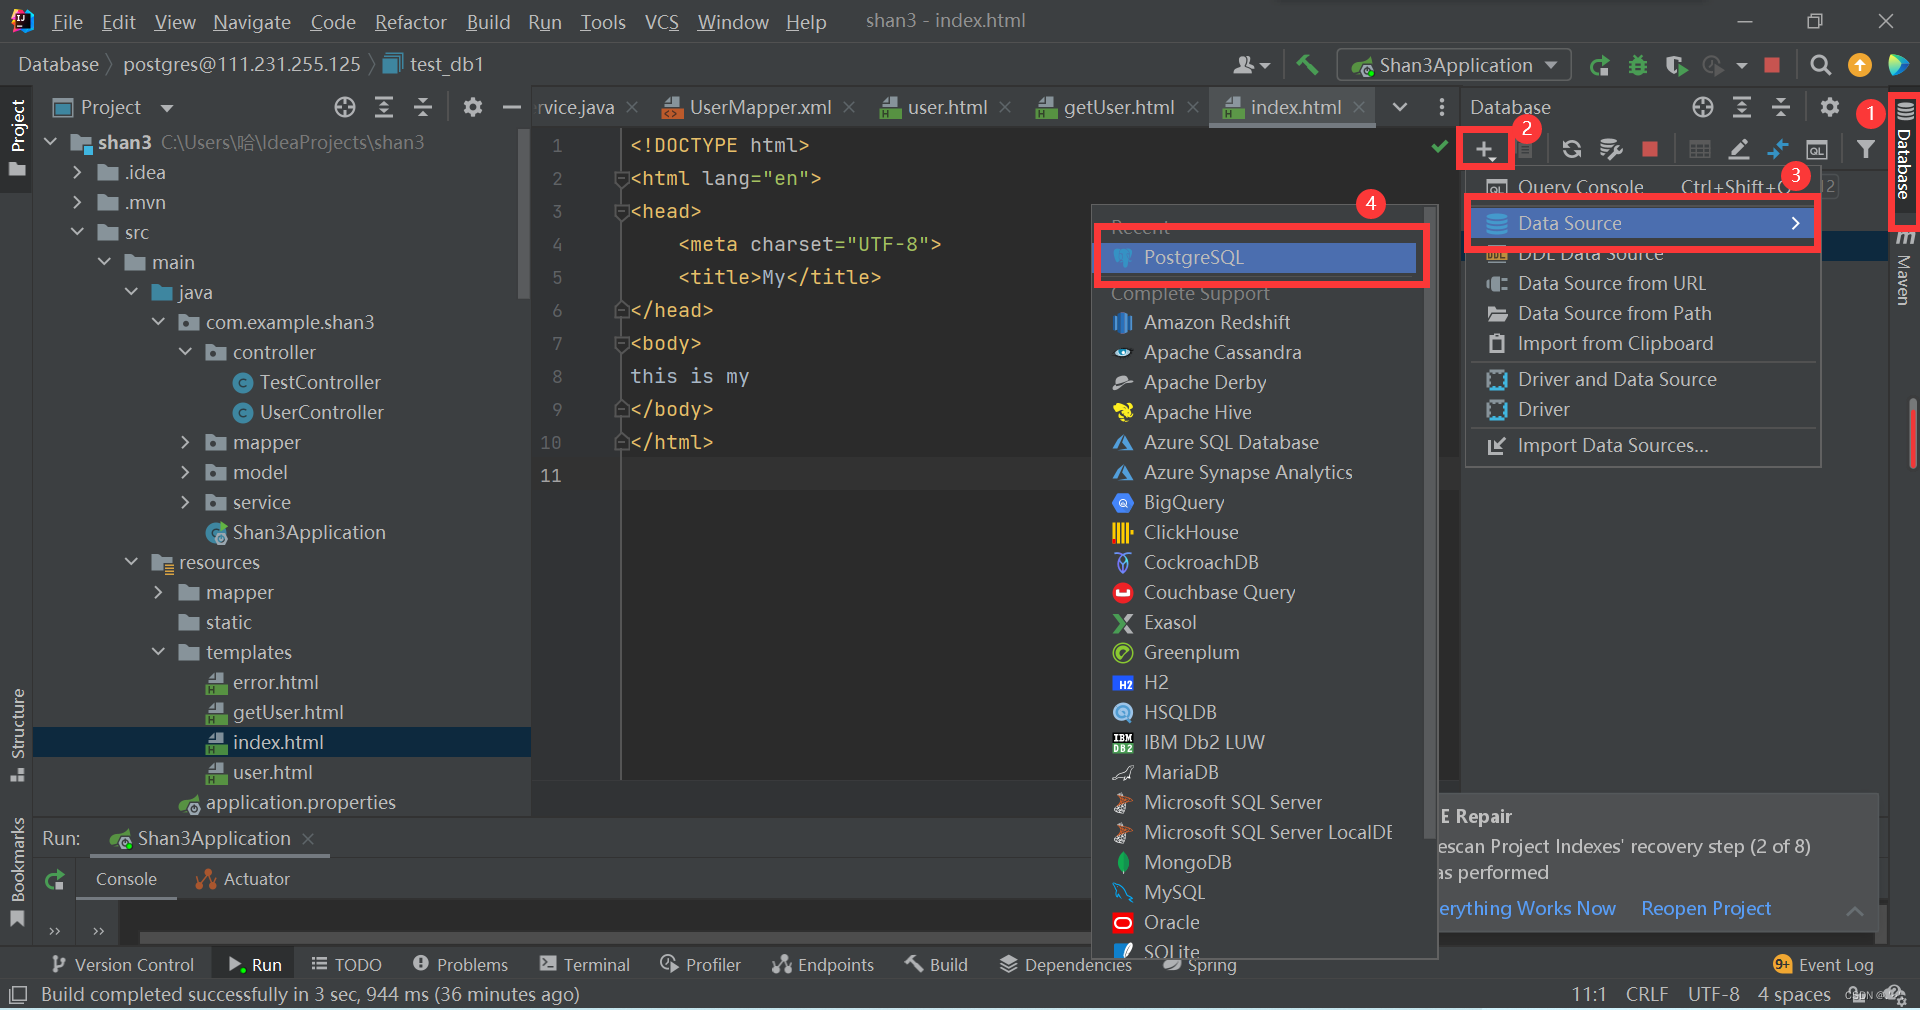Click the table view icon in Database toolbar
Viewport: 1920px width, 1010px height.
click(1699, 149)
